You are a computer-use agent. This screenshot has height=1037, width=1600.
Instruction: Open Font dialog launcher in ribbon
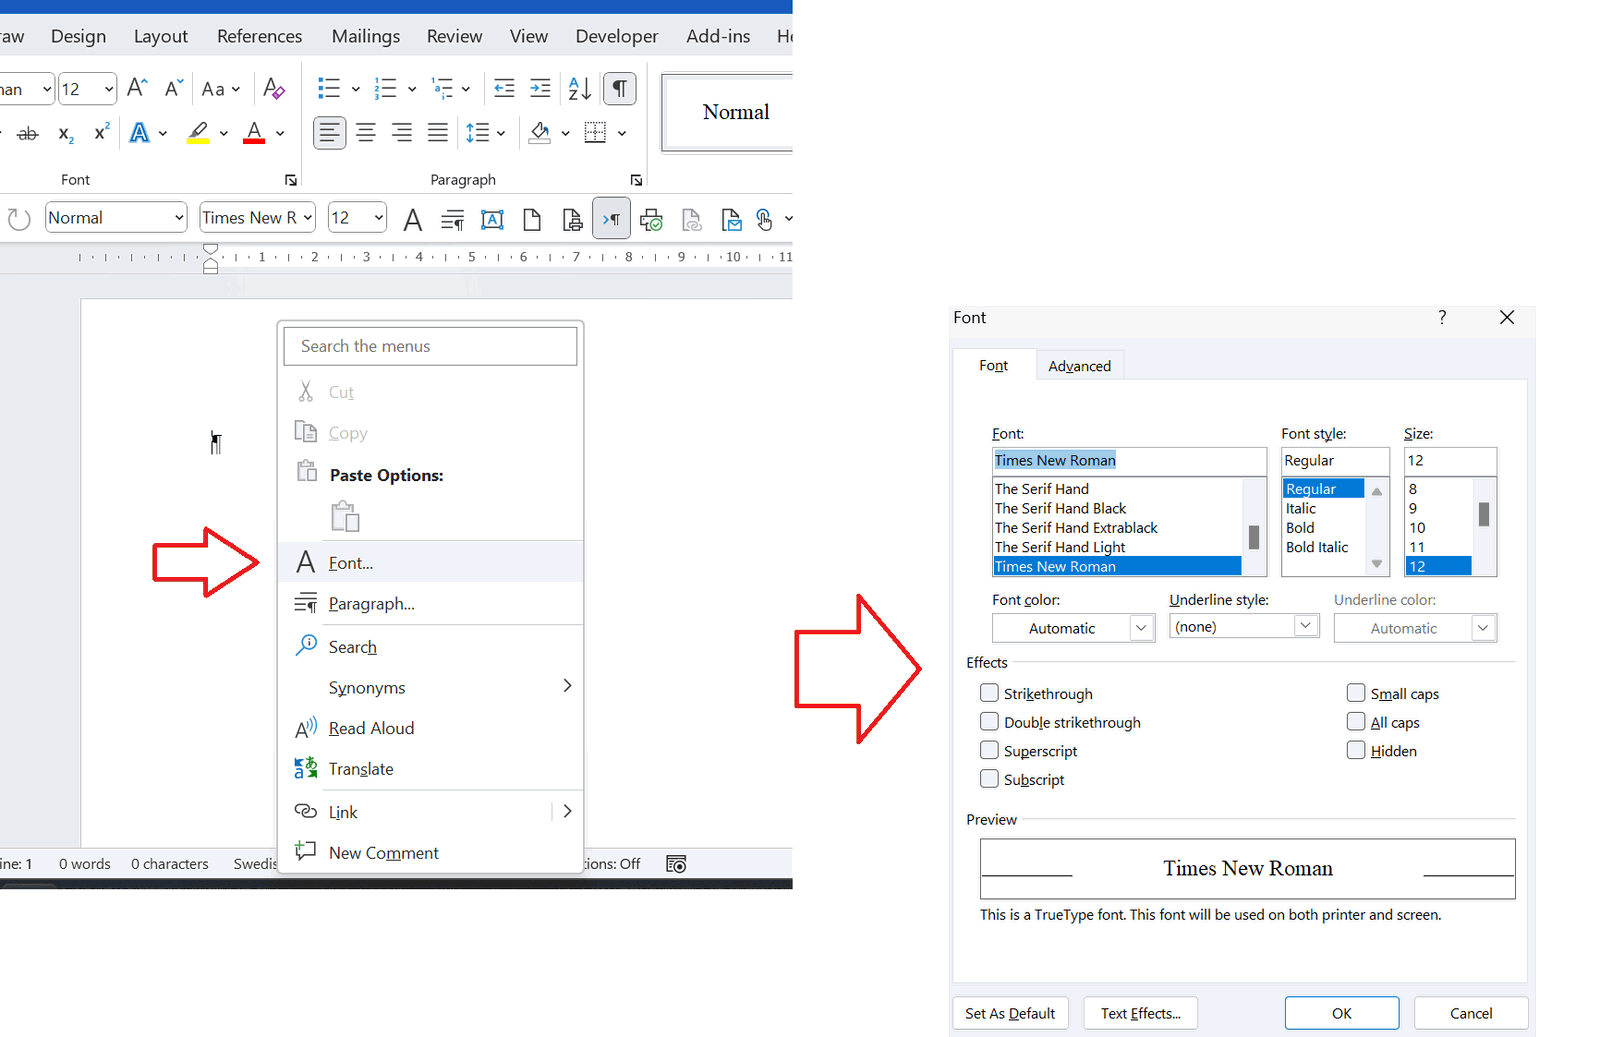[291, 180]
